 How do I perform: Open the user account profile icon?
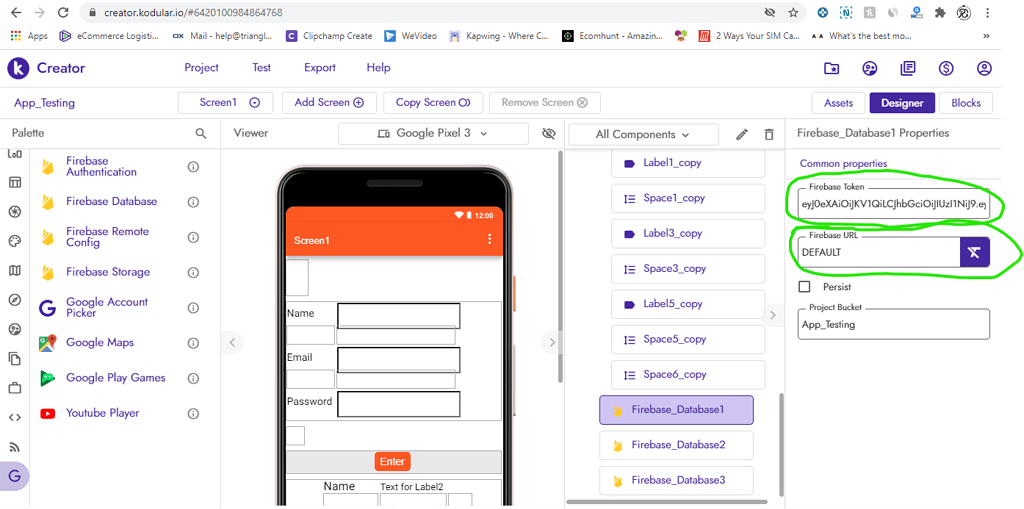(984, 69)
